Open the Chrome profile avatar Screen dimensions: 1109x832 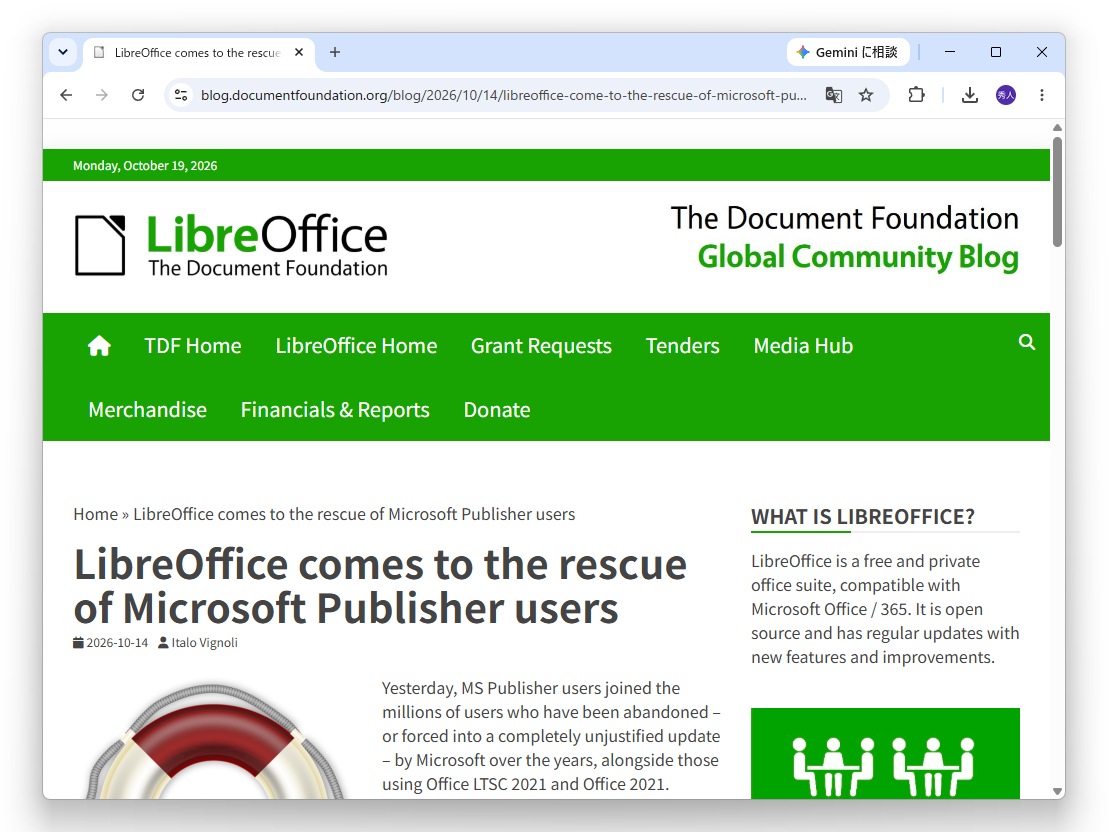[x=1006, y=95]
